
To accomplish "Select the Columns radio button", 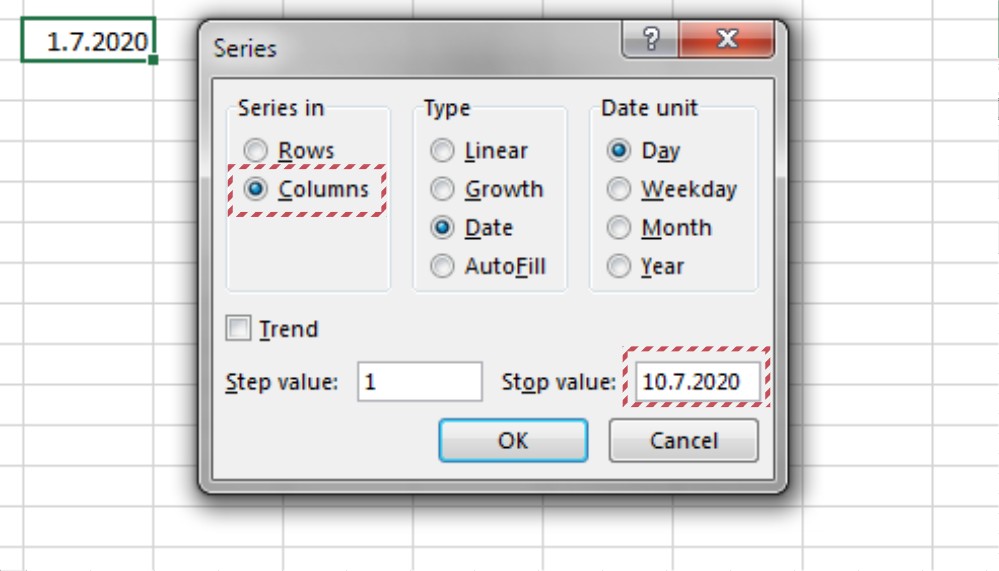I will click(x=257, y=190).
